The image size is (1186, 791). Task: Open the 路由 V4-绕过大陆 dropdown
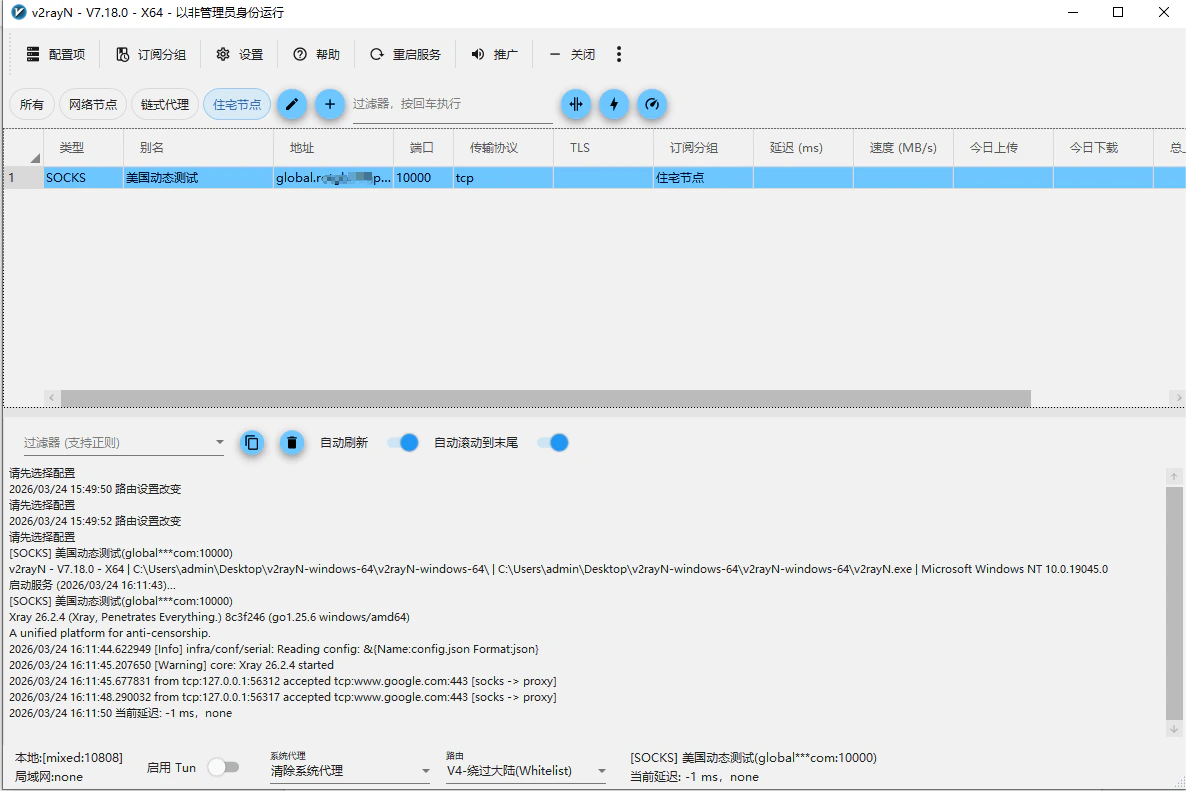[526, 771]
